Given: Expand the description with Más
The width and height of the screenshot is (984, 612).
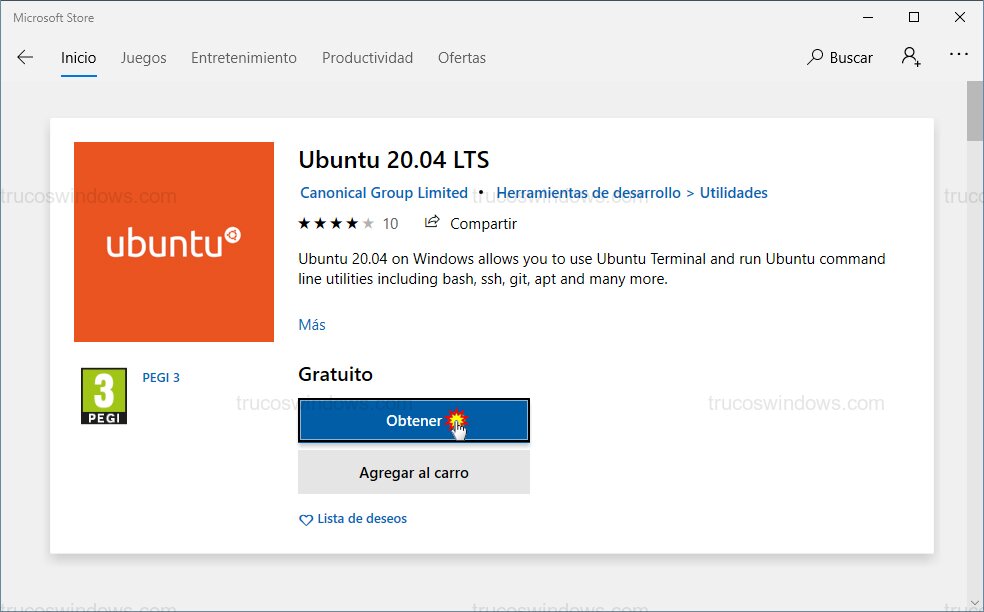Looking at the screenshot, I should click(x=311, y=324).
